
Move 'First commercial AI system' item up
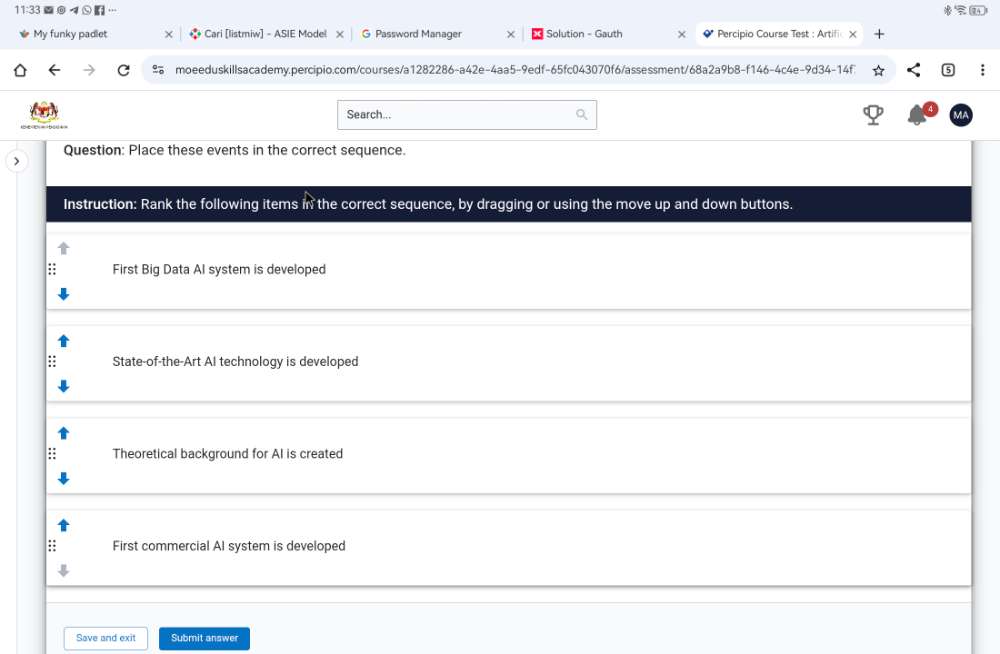pos(64,525)
